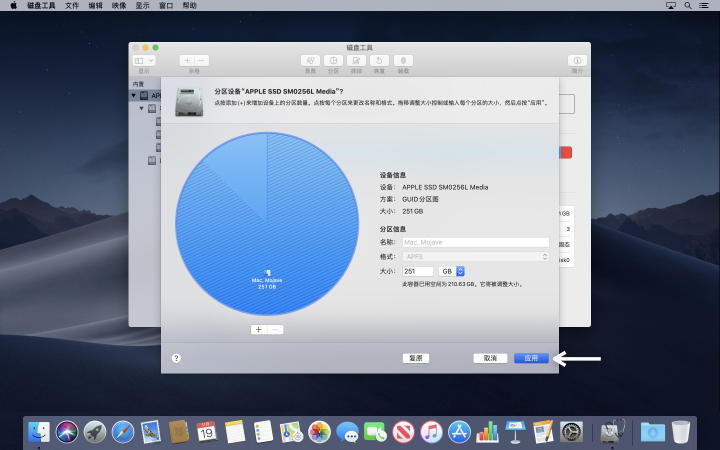Screen dimensions: 720x450
Task: Click the 抹掉 erase toolbar icon
Action: click(356, 60)
